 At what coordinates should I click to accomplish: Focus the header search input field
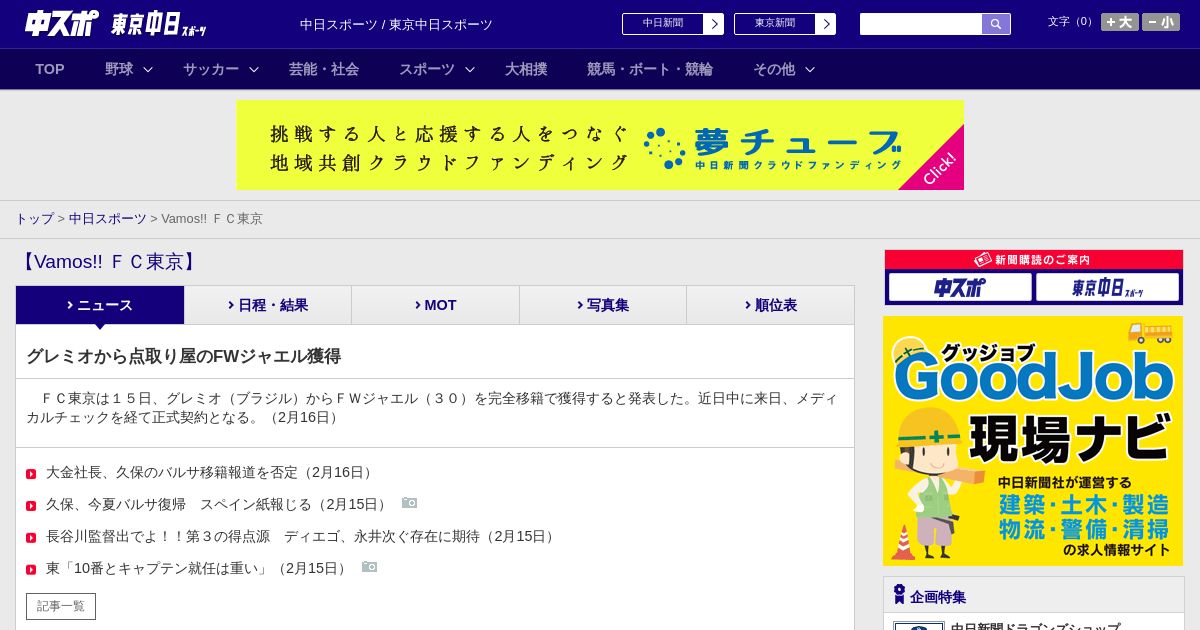point(921,24)
